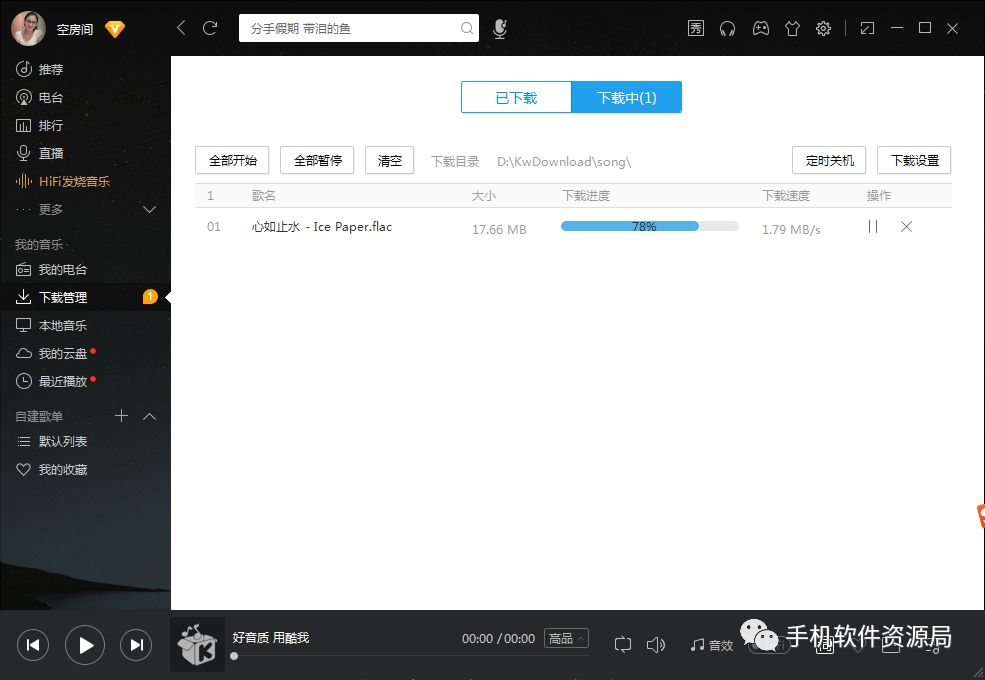Viewport: 985px width, 680px height.
Task: Open 我的收藏 favorites
Action: [52, 469]
